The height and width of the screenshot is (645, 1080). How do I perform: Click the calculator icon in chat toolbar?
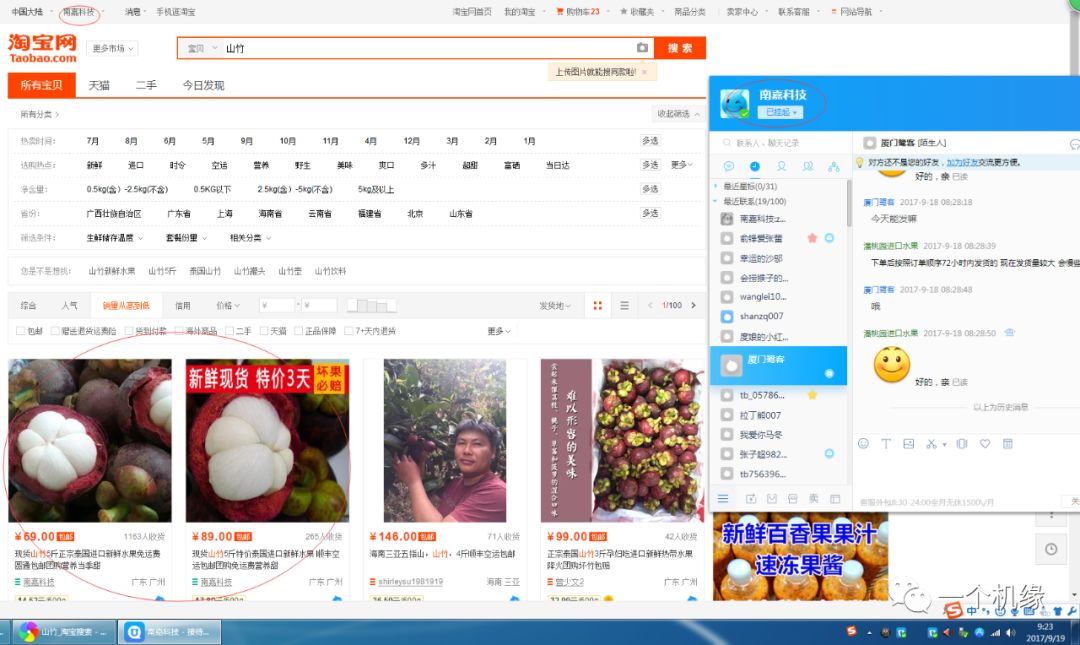tap(1008, 444)
